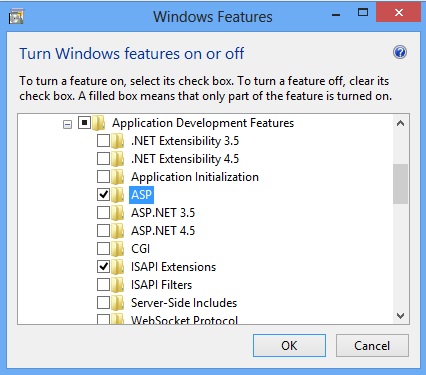This screenshot has height=375, width=426.
Task: Enable the ASP.NET 4.5 checkbox
Action: tap(103, 231)
